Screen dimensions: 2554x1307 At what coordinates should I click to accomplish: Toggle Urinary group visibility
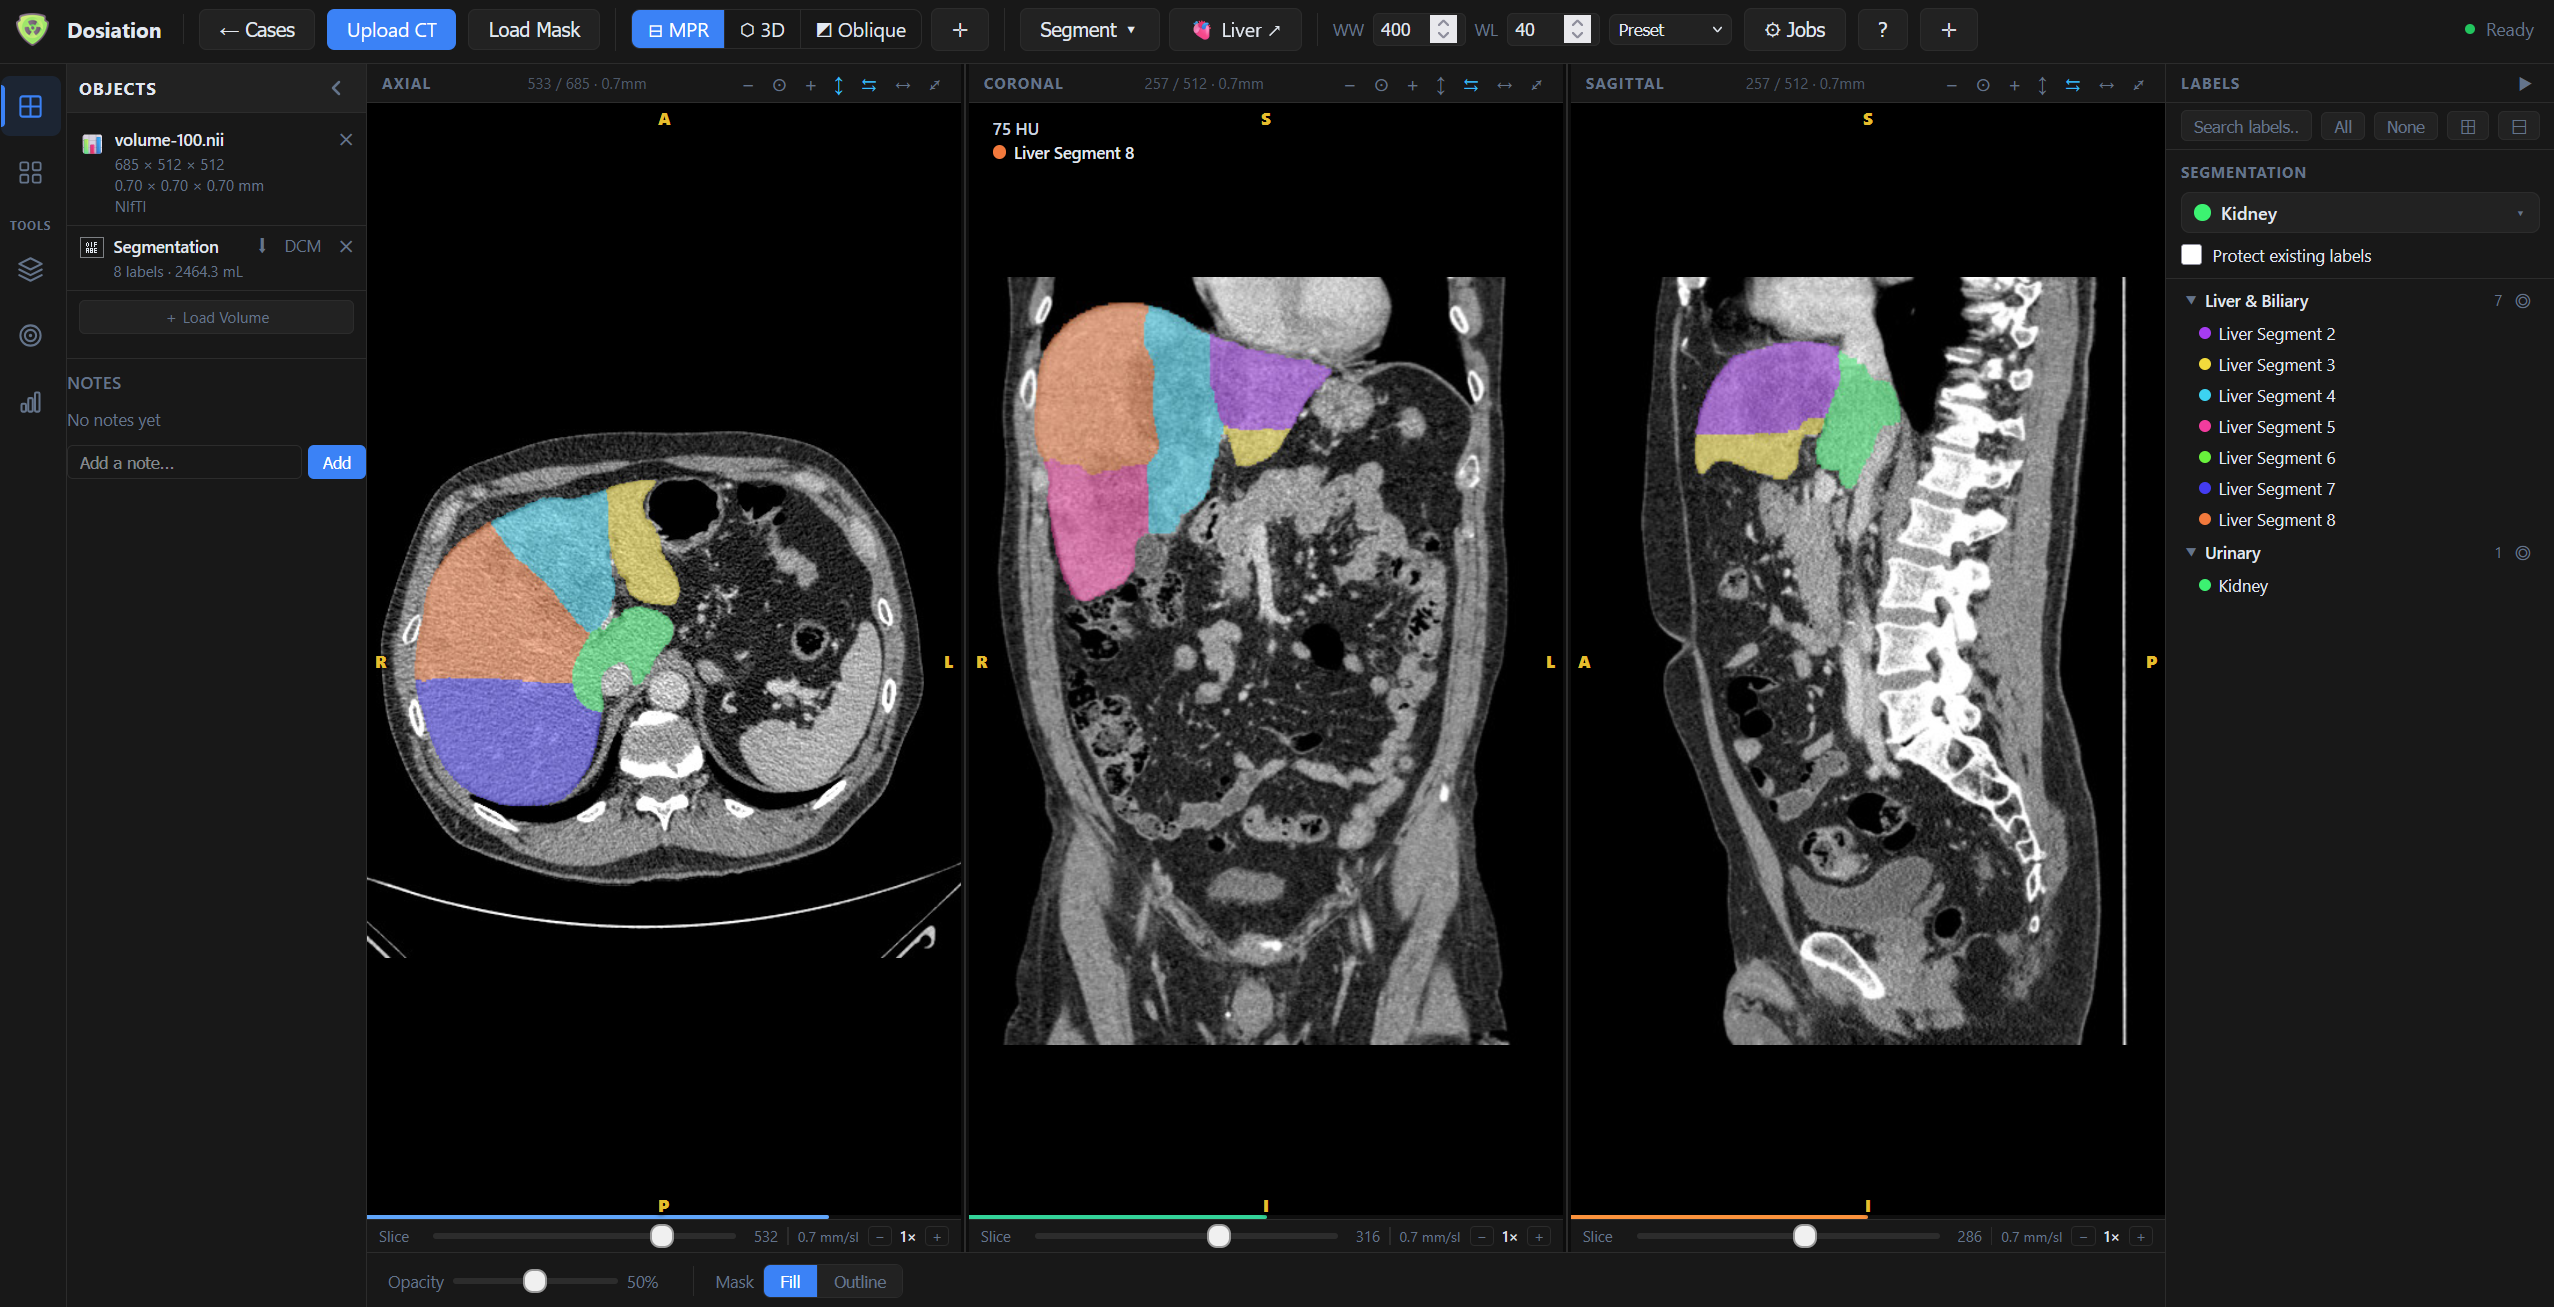coord(2523,553)
